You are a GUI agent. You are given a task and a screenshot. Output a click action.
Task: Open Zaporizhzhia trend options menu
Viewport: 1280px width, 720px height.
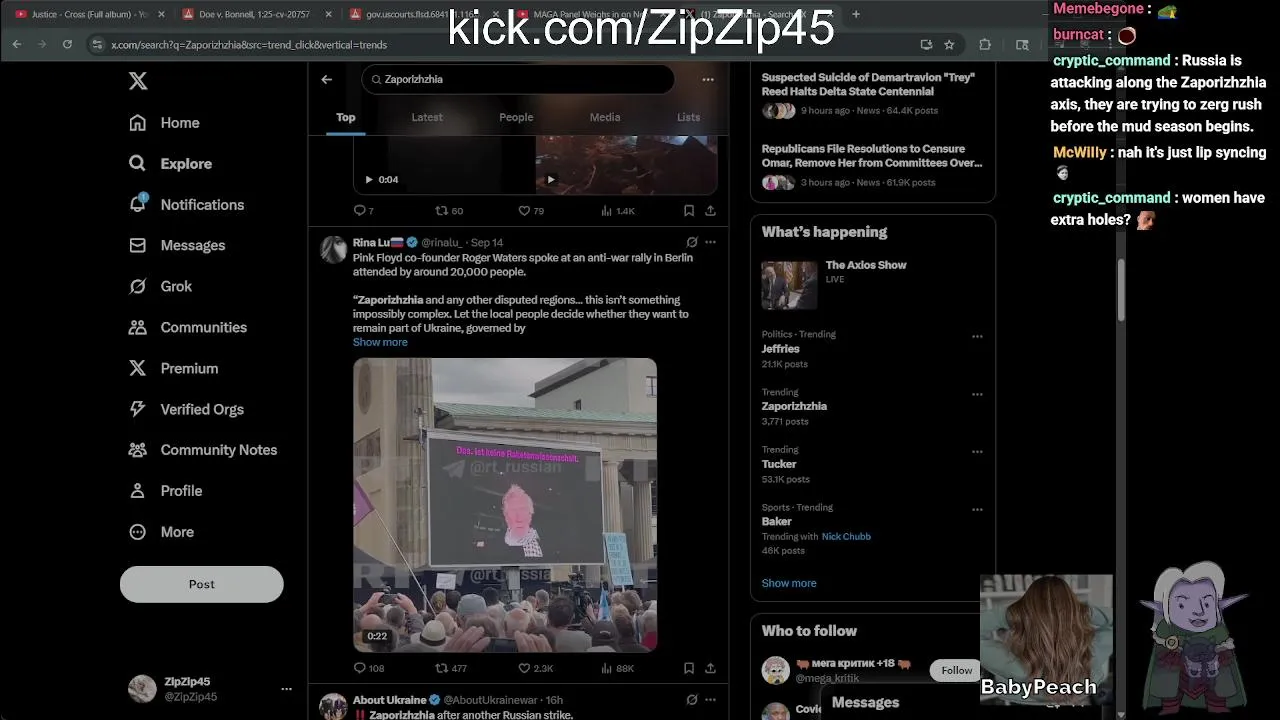coord(977,394)
